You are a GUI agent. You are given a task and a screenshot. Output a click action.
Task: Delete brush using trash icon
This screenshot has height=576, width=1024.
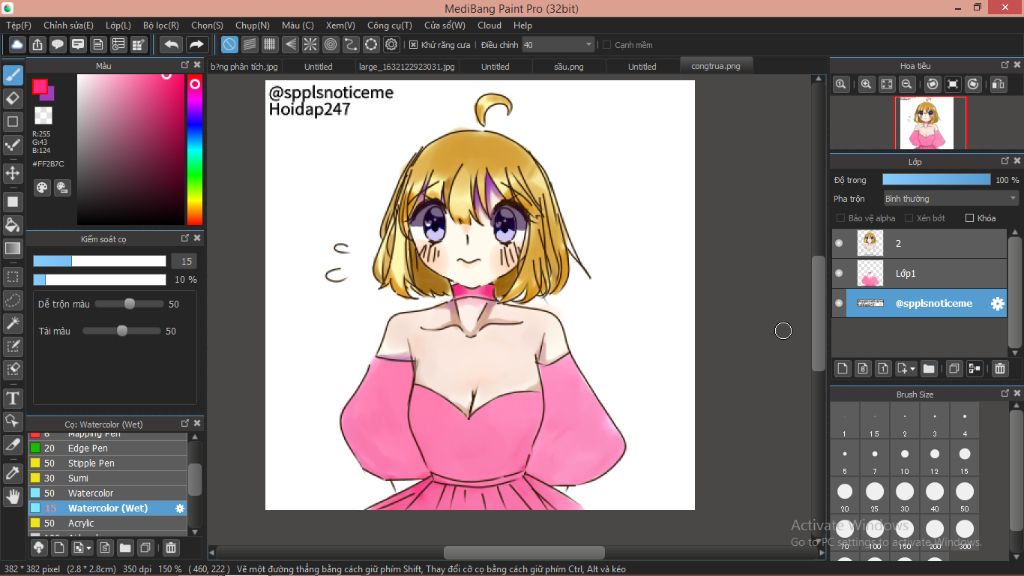tap(170, 548)
